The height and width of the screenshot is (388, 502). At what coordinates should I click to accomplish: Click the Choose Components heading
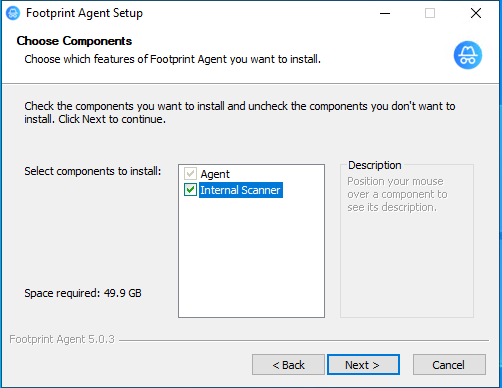74,41
